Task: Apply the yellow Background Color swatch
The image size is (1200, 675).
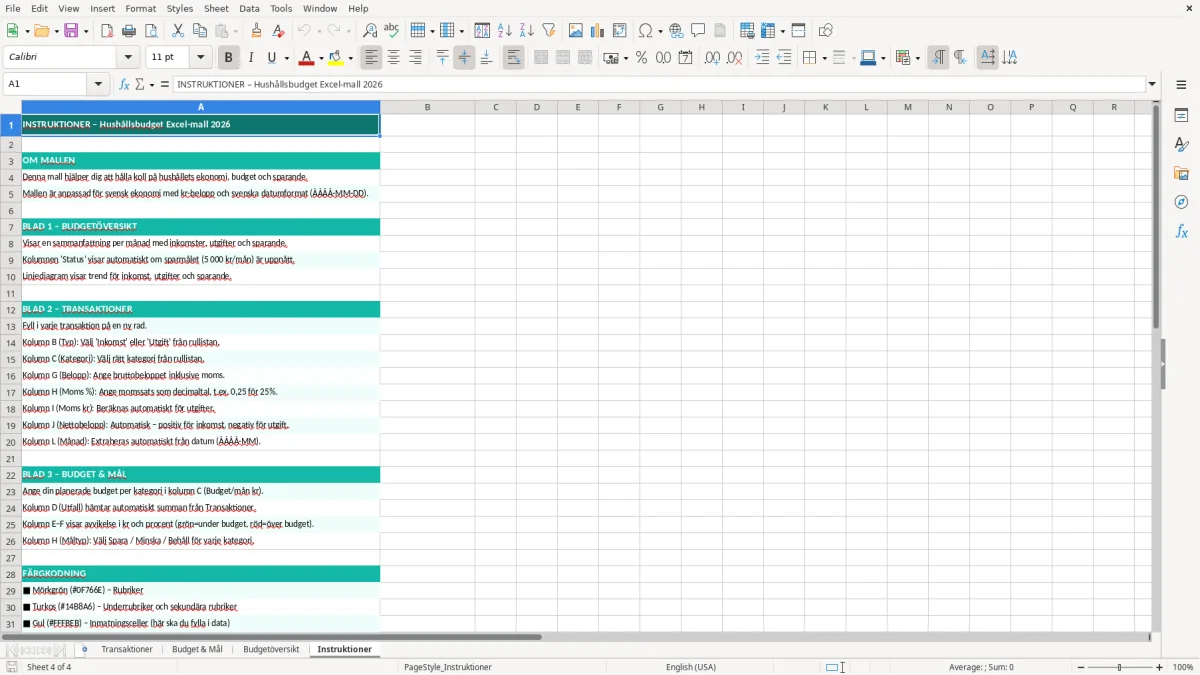Action: tap(336, 58)
